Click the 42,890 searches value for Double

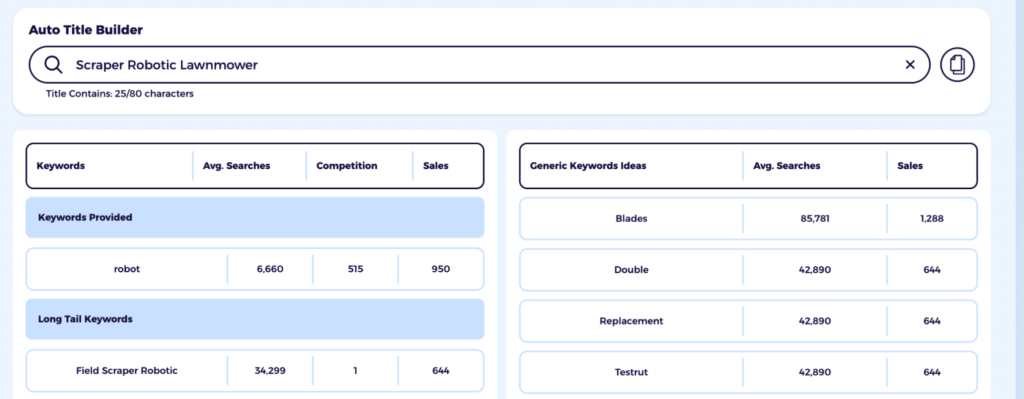click(x=814, y=270)
